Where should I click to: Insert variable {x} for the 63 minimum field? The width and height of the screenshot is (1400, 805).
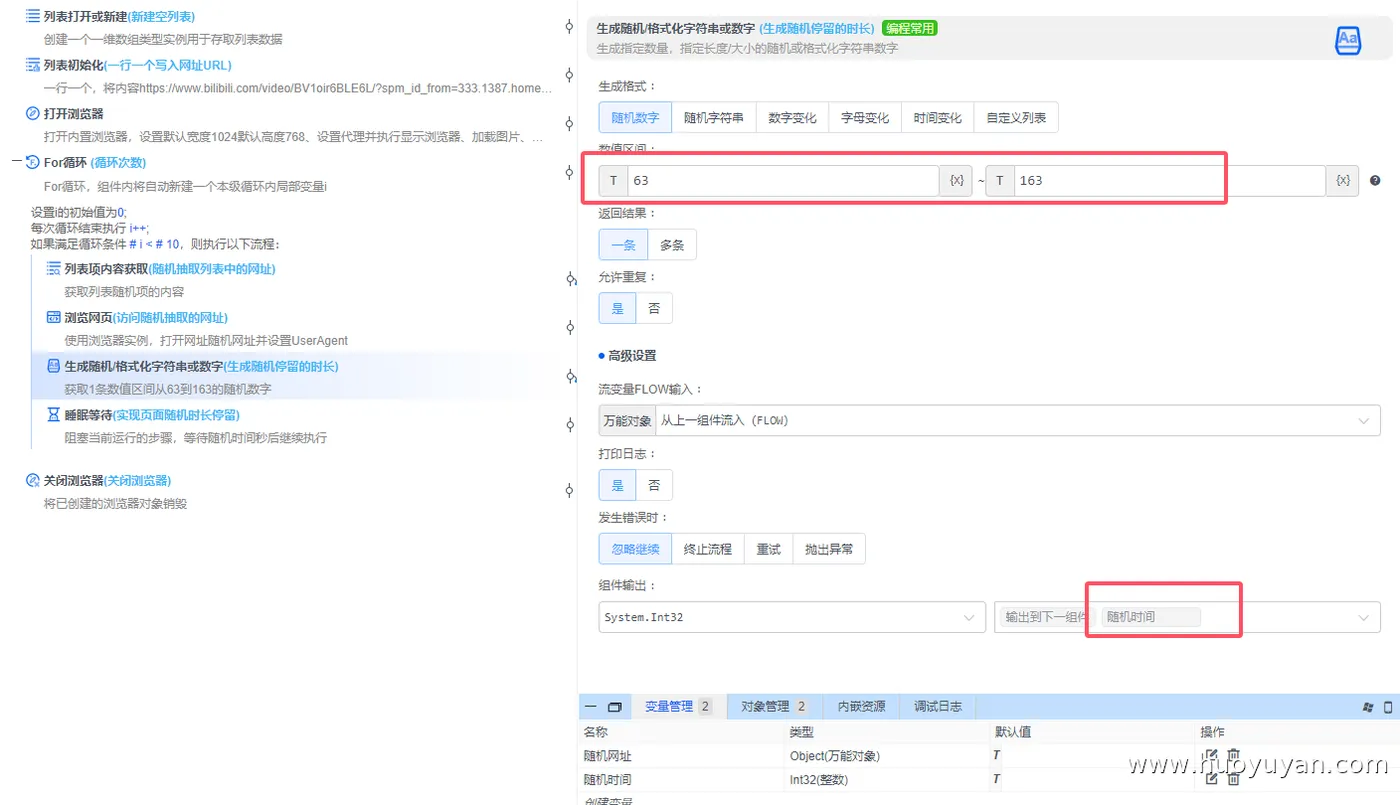point(956,181)
